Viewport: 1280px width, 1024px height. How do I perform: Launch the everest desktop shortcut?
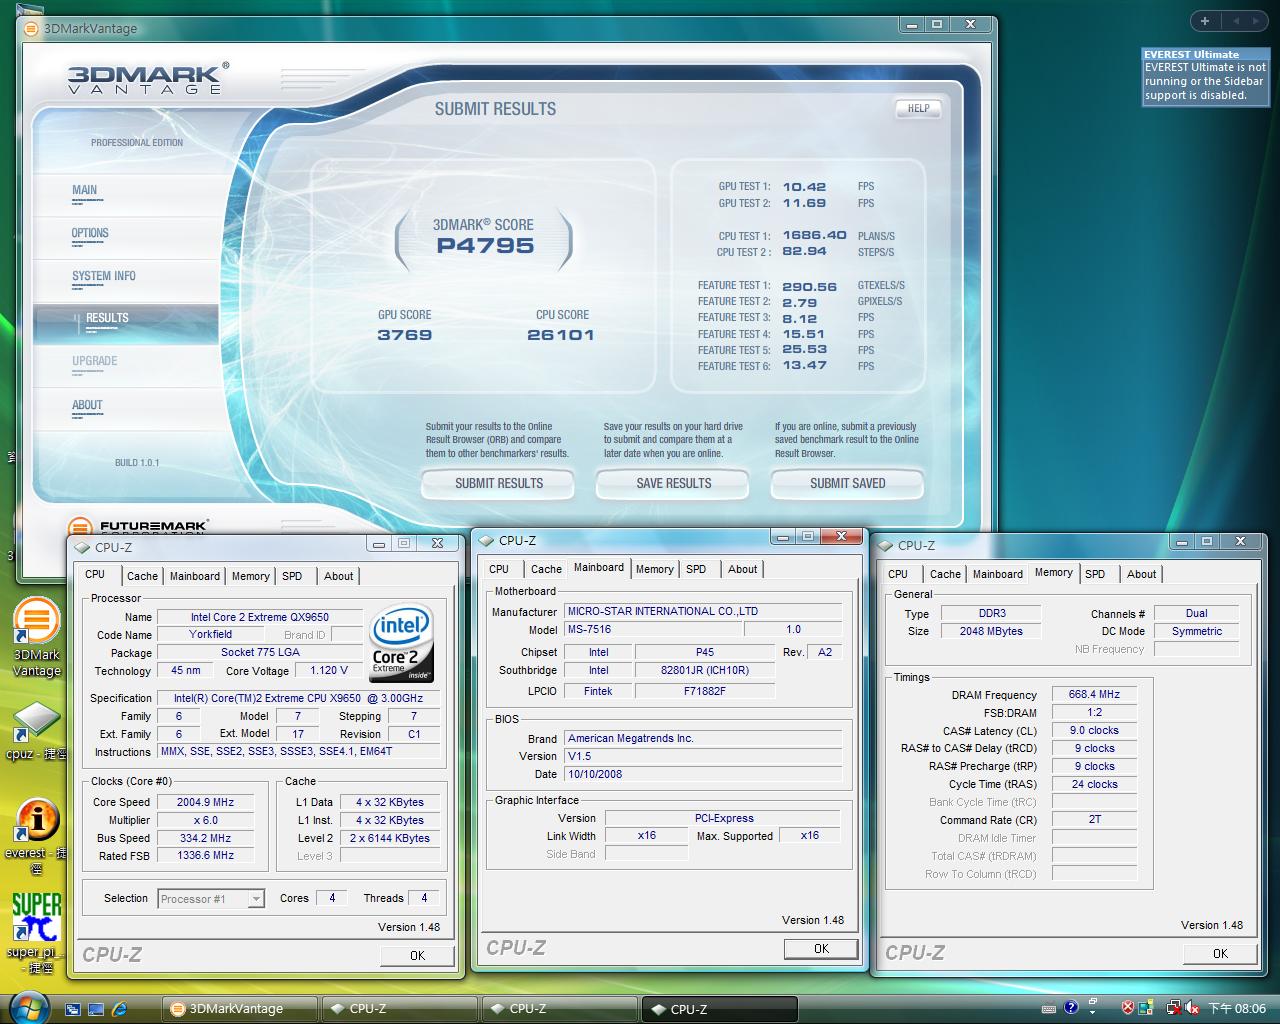(36, 835)
